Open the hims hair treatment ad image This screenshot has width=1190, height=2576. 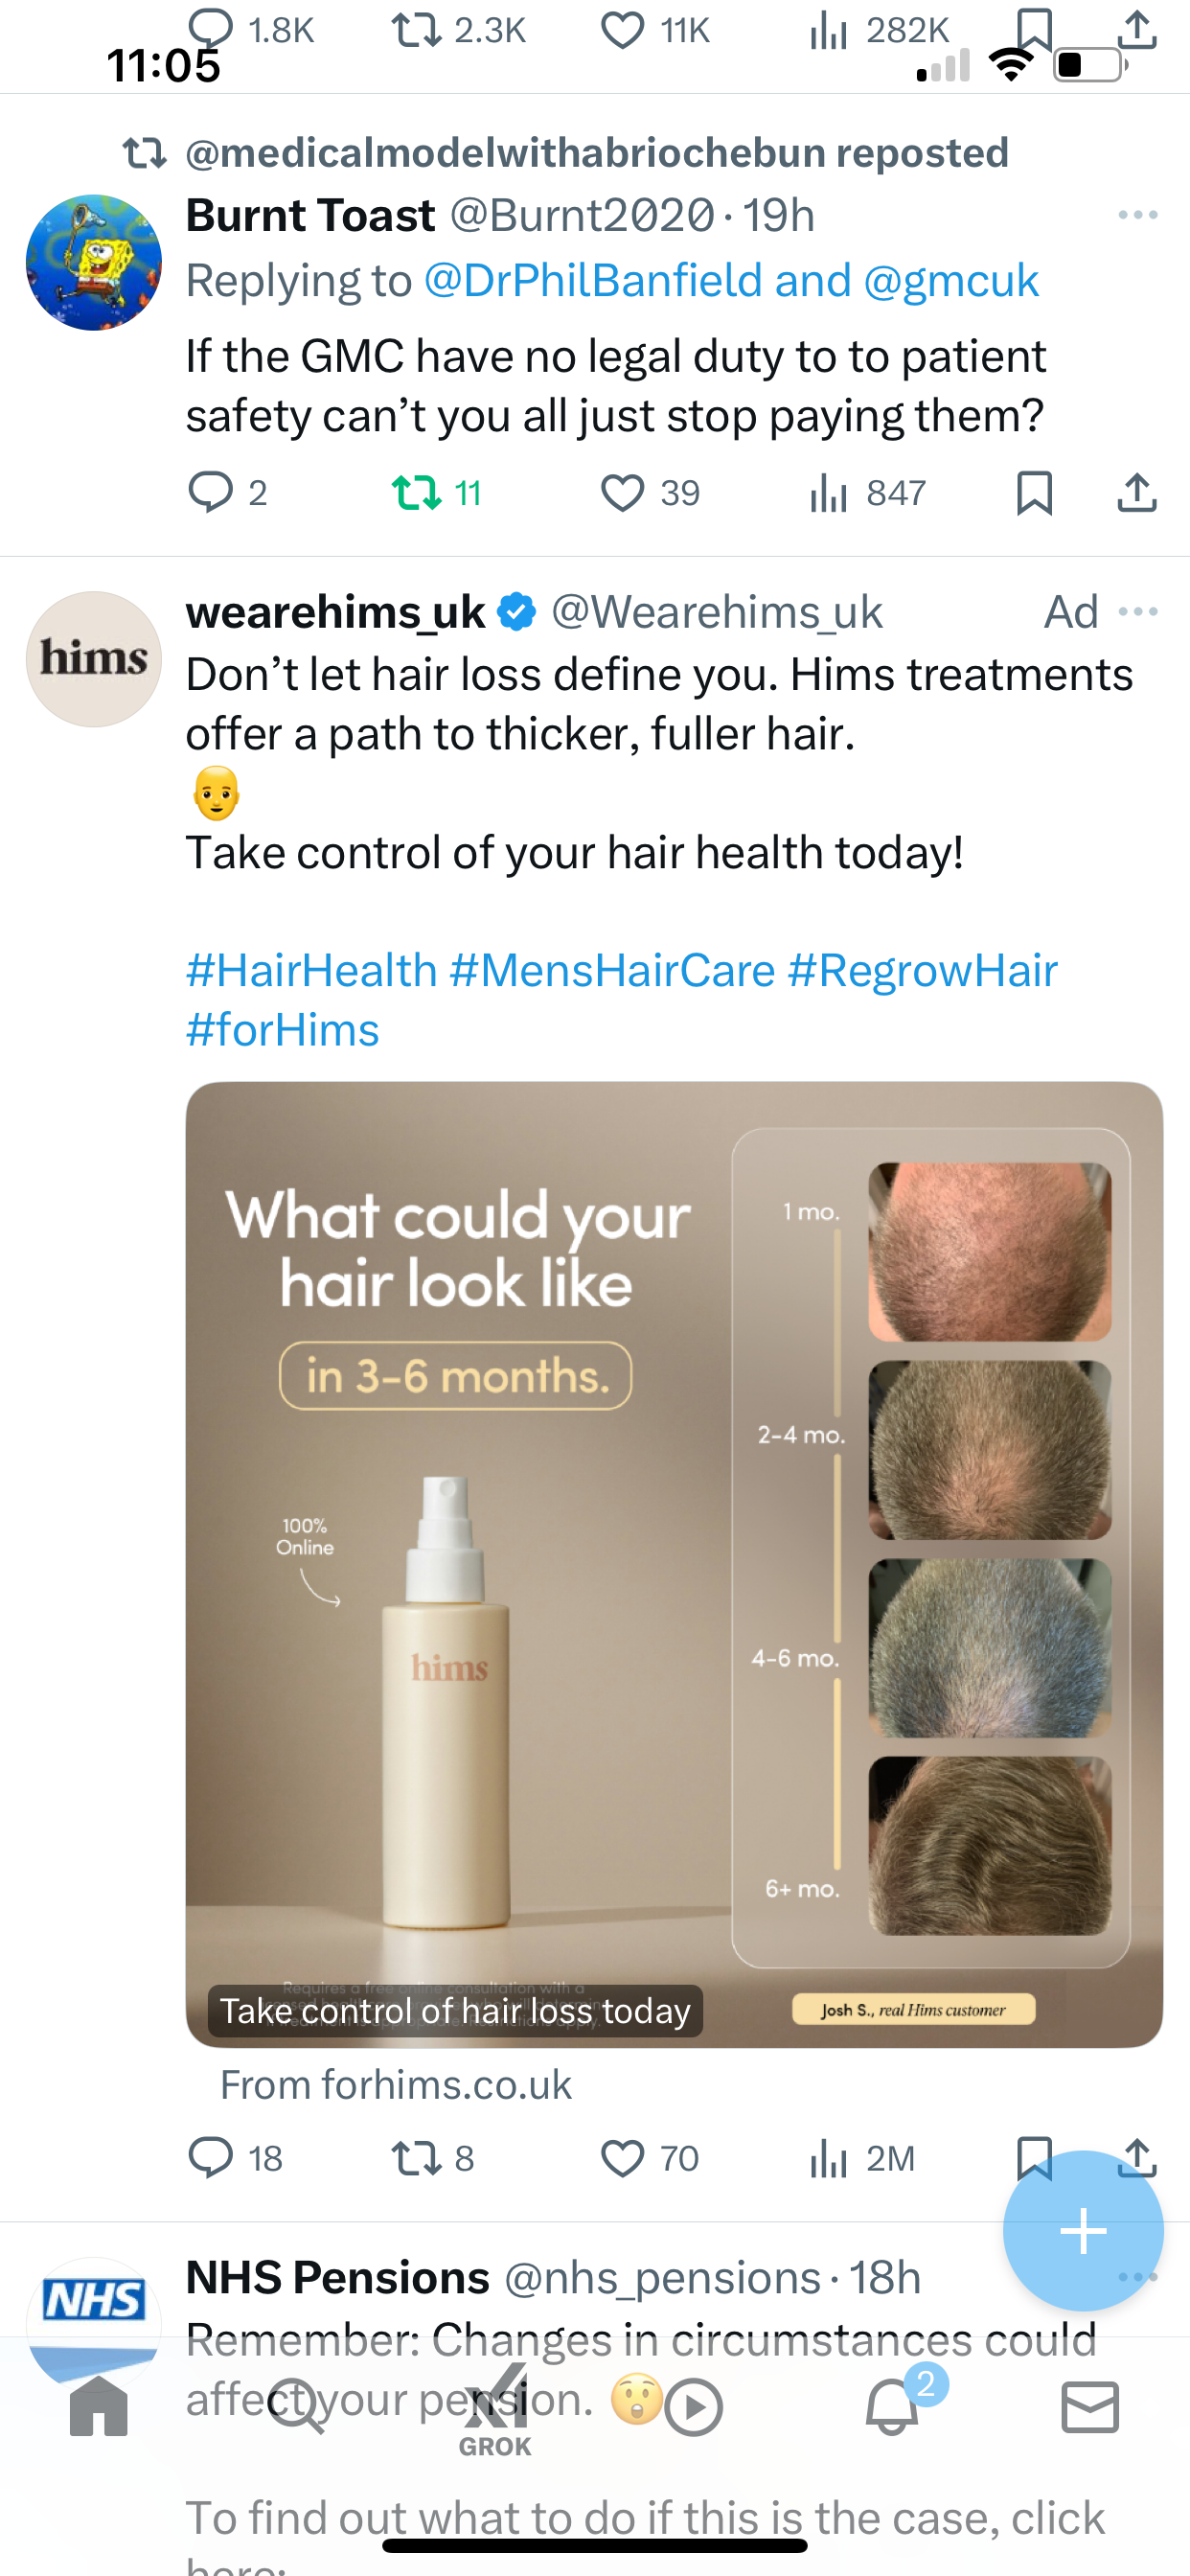pos(674,1564)
